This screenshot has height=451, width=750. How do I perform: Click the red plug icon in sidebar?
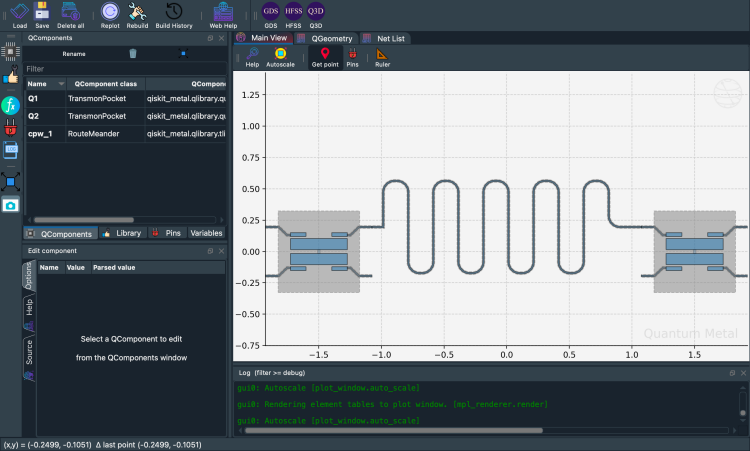11,128
